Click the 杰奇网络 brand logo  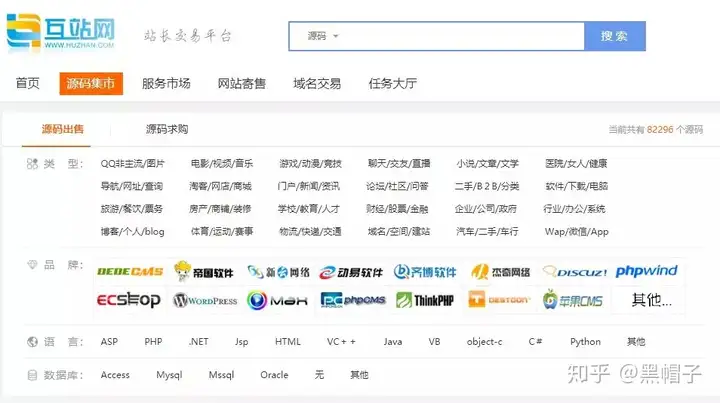coord(500,272)
